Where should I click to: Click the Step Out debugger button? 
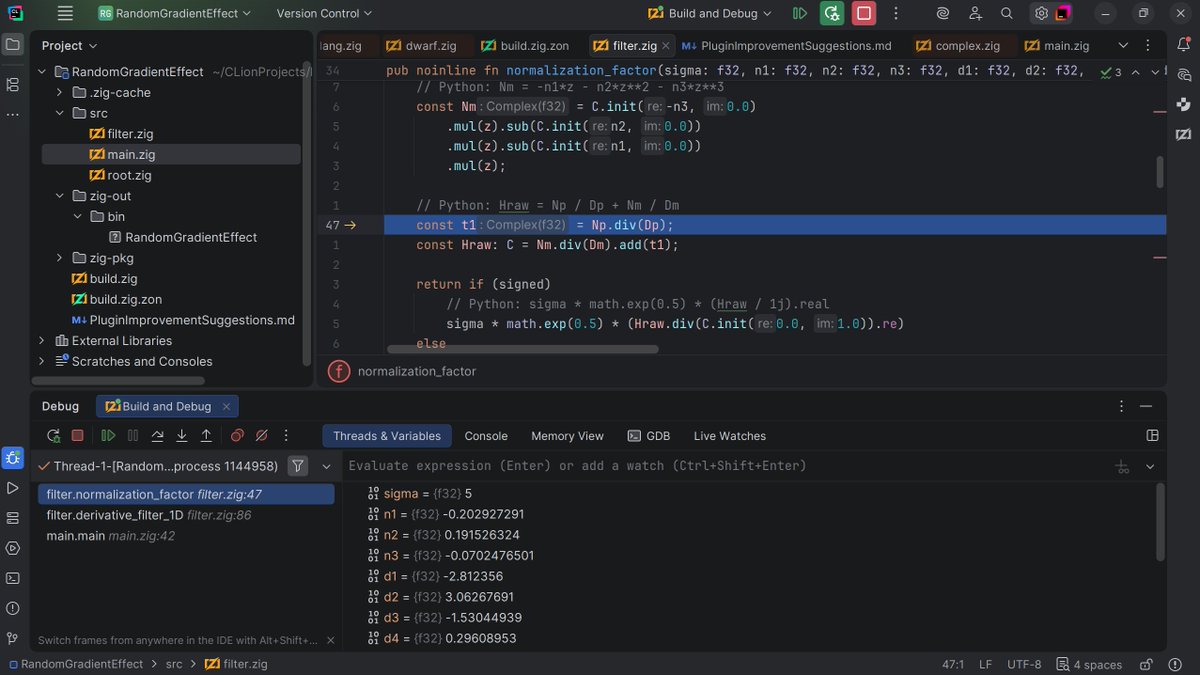(206, 436)
